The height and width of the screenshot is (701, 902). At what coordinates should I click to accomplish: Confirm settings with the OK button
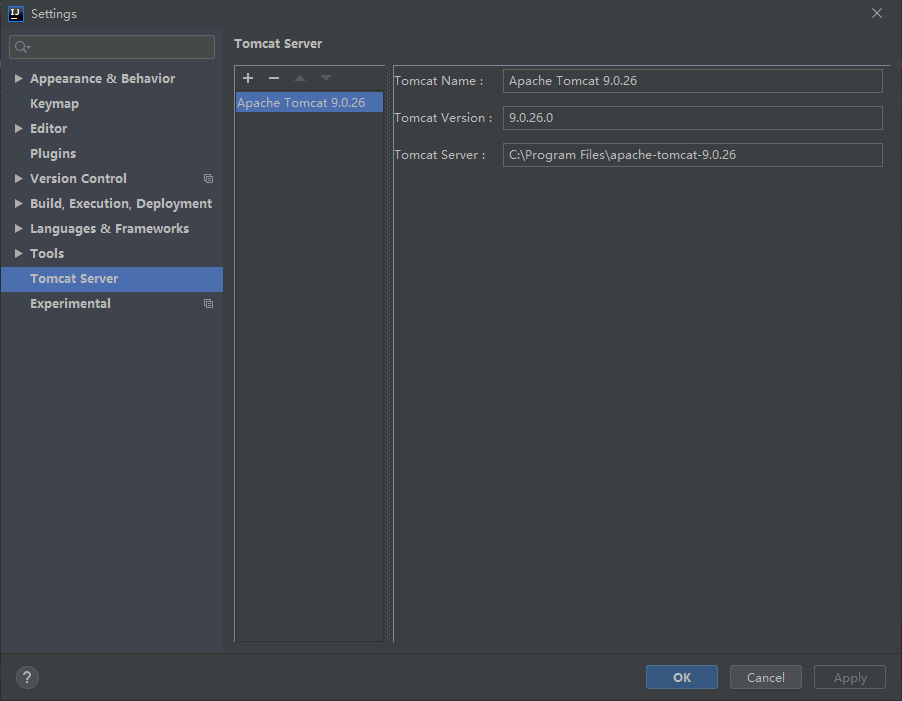pyautogui.click(x=681, y=677)
